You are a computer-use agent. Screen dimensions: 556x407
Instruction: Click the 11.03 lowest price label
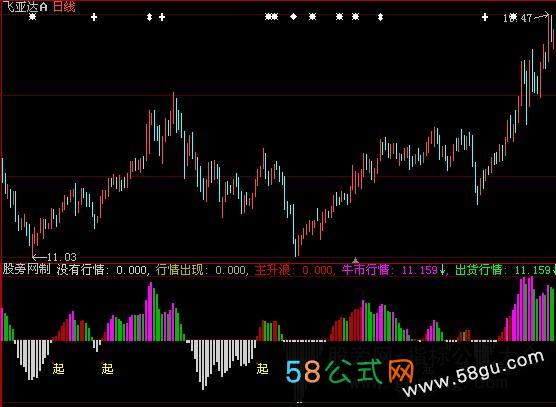62,257
